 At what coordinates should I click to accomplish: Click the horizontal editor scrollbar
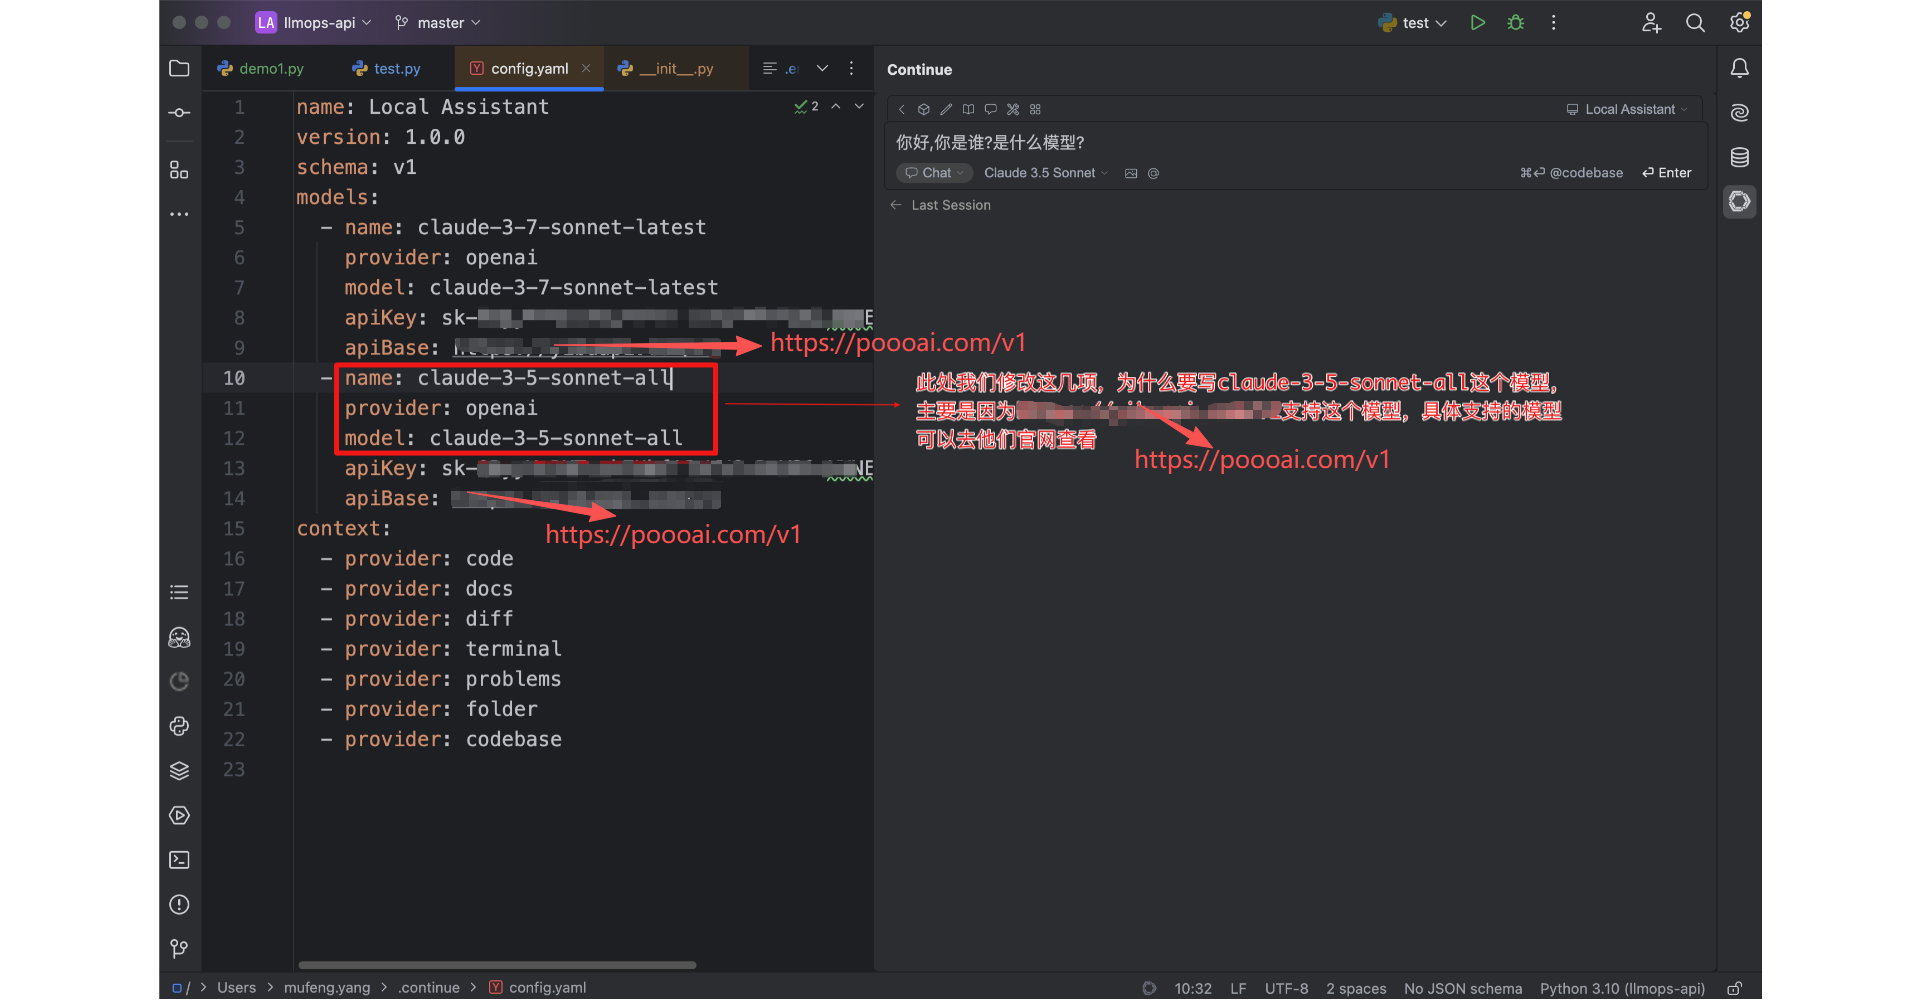[497, 965]
